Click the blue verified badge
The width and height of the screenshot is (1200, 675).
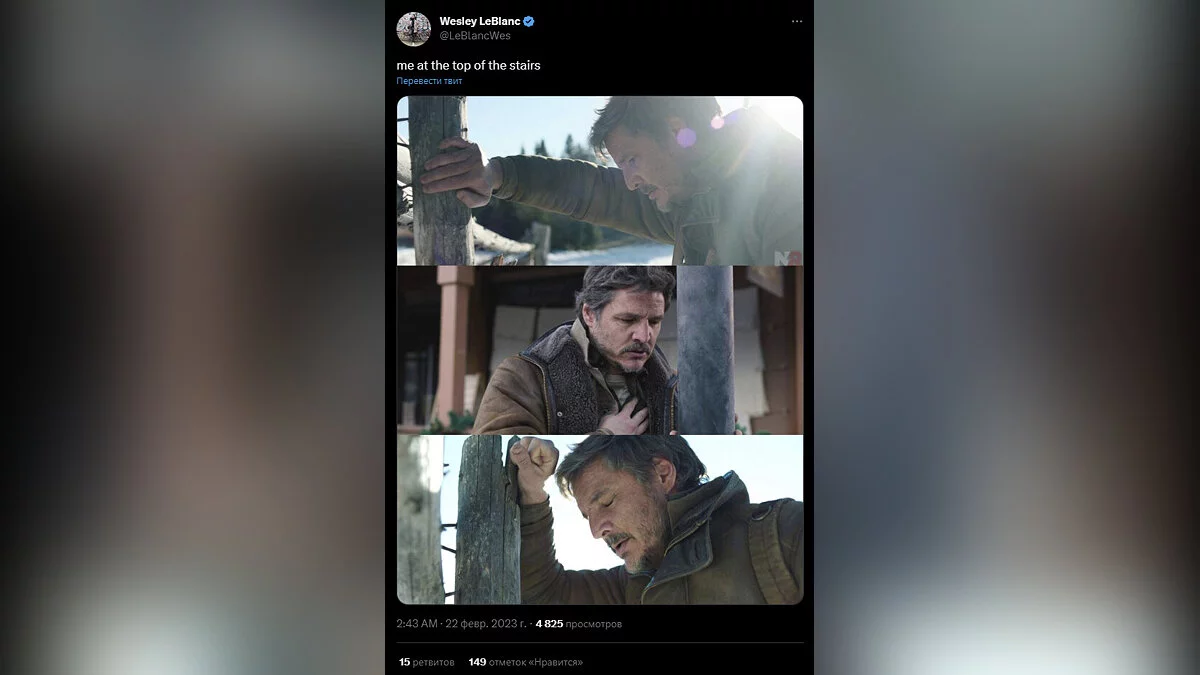529,21
